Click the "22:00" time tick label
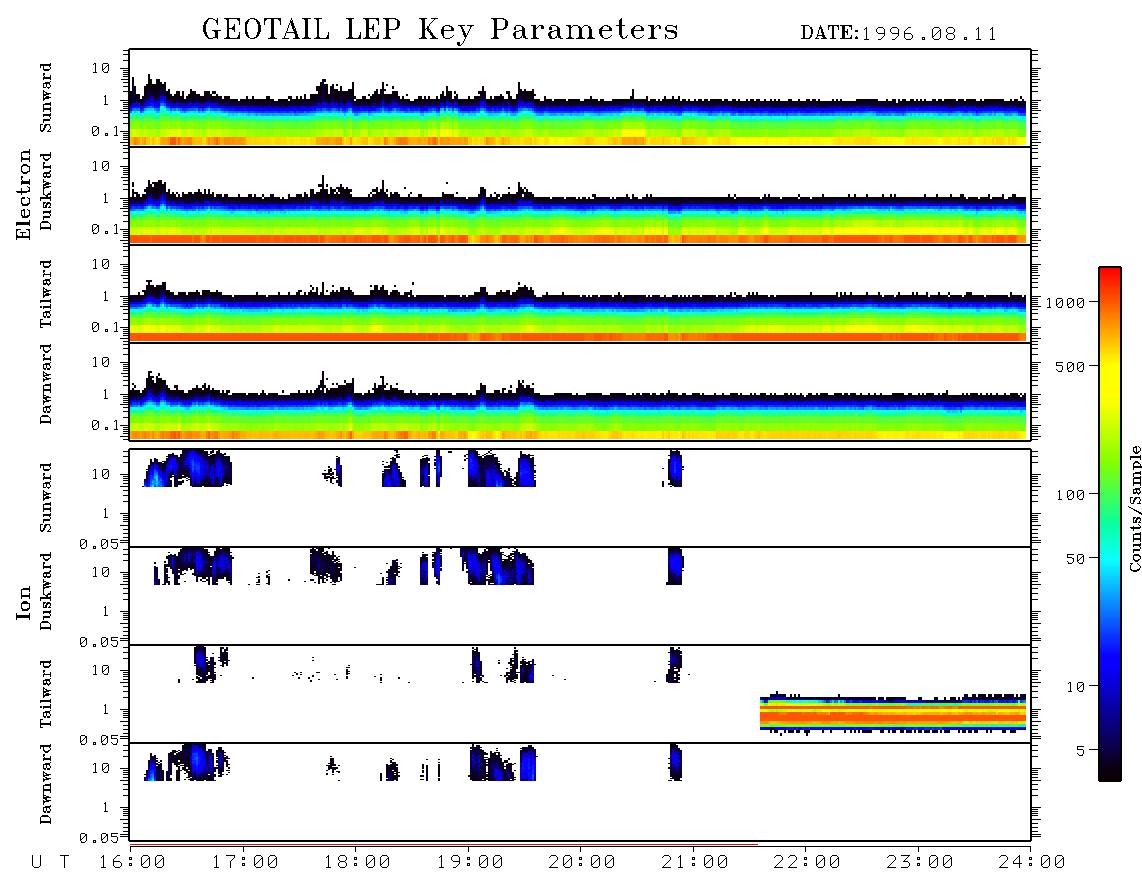 (807, 863)
